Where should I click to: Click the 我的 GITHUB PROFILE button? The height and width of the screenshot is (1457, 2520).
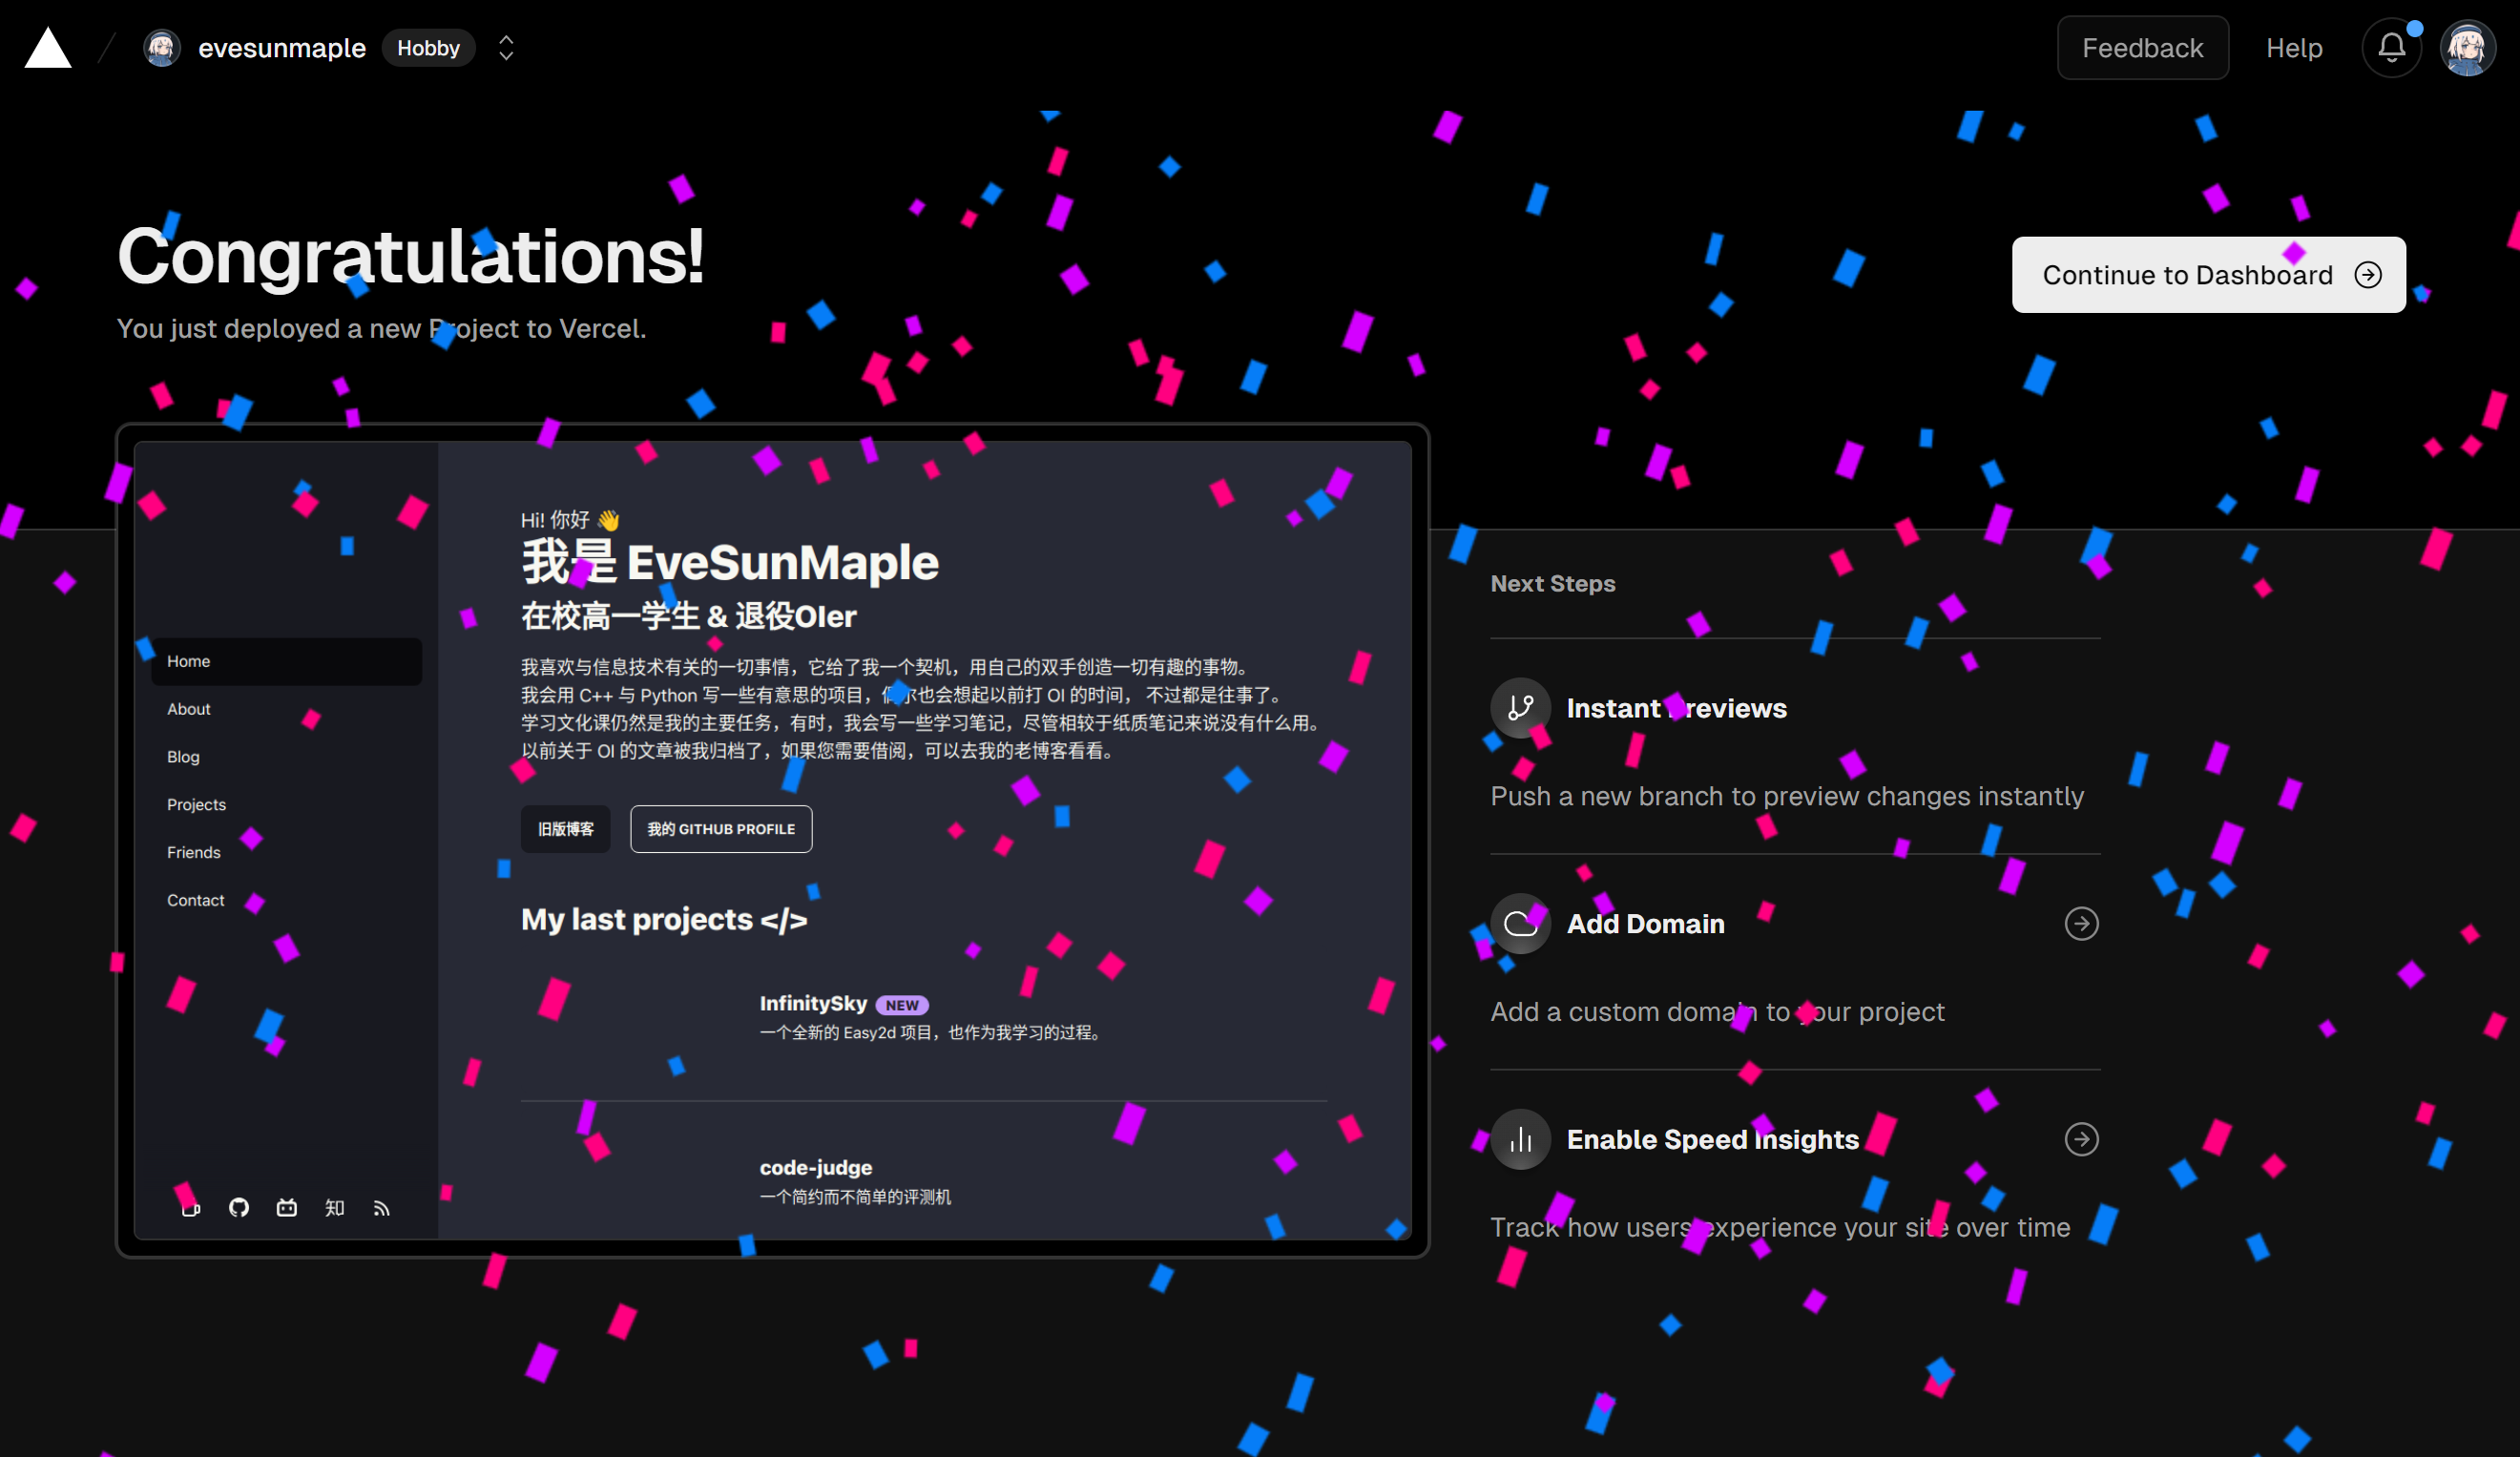click(x=721, y=829)
